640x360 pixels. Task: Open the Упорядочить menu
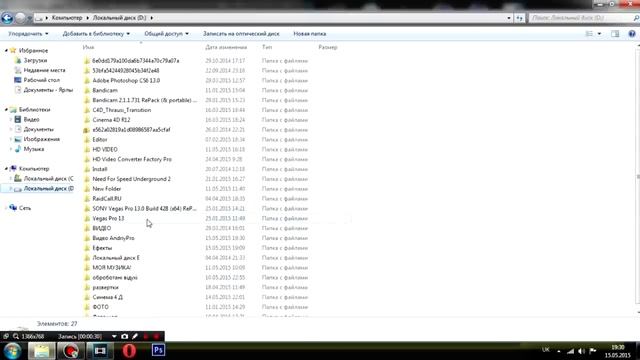click(28, 34)
